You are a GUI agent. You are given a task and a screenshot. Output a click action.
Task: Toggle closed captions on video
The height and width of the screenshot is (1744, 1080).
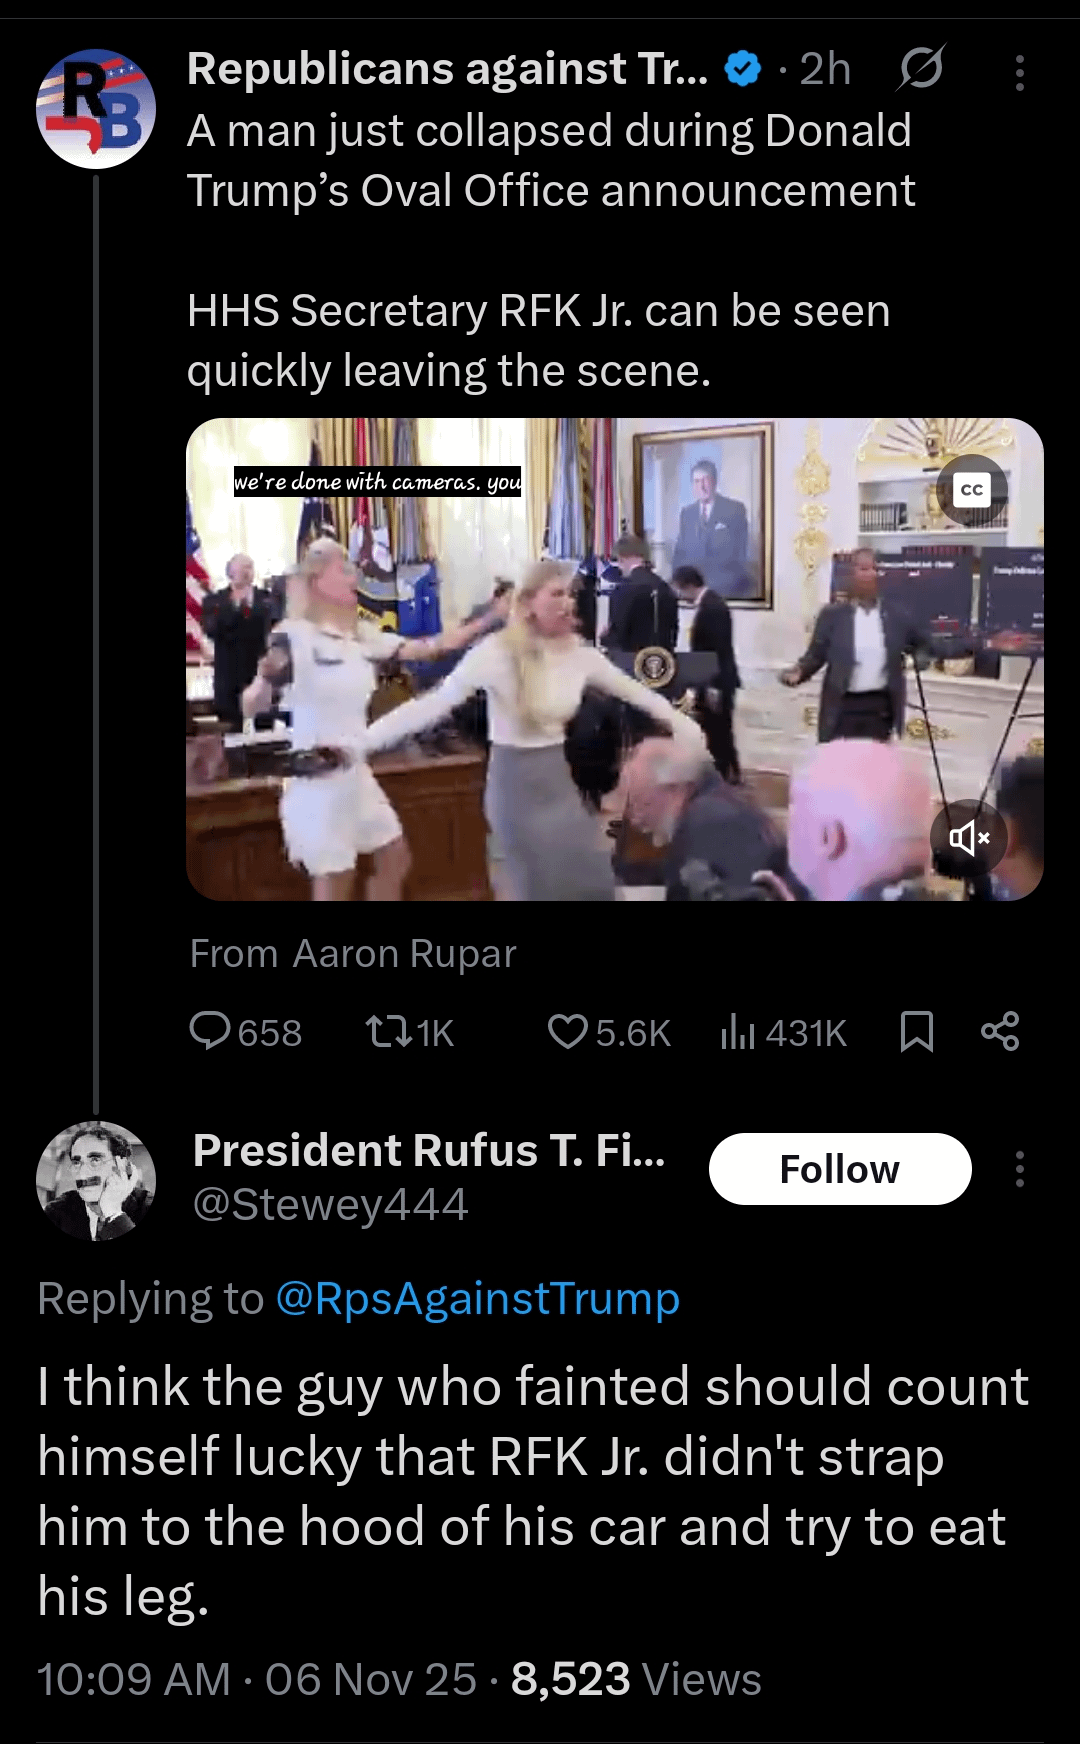(971, 490)
